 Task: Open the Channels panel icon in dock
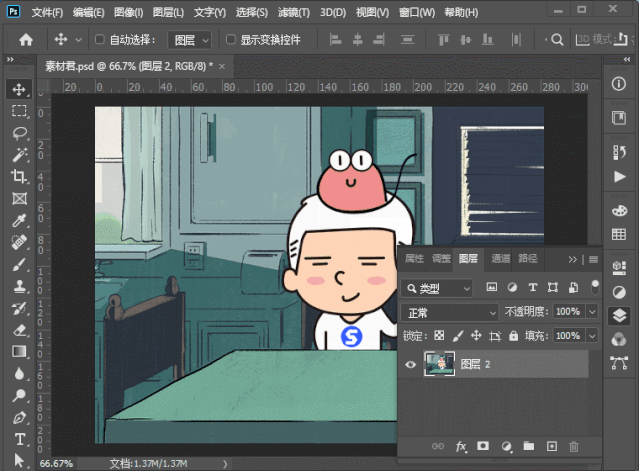click(619, 339)
